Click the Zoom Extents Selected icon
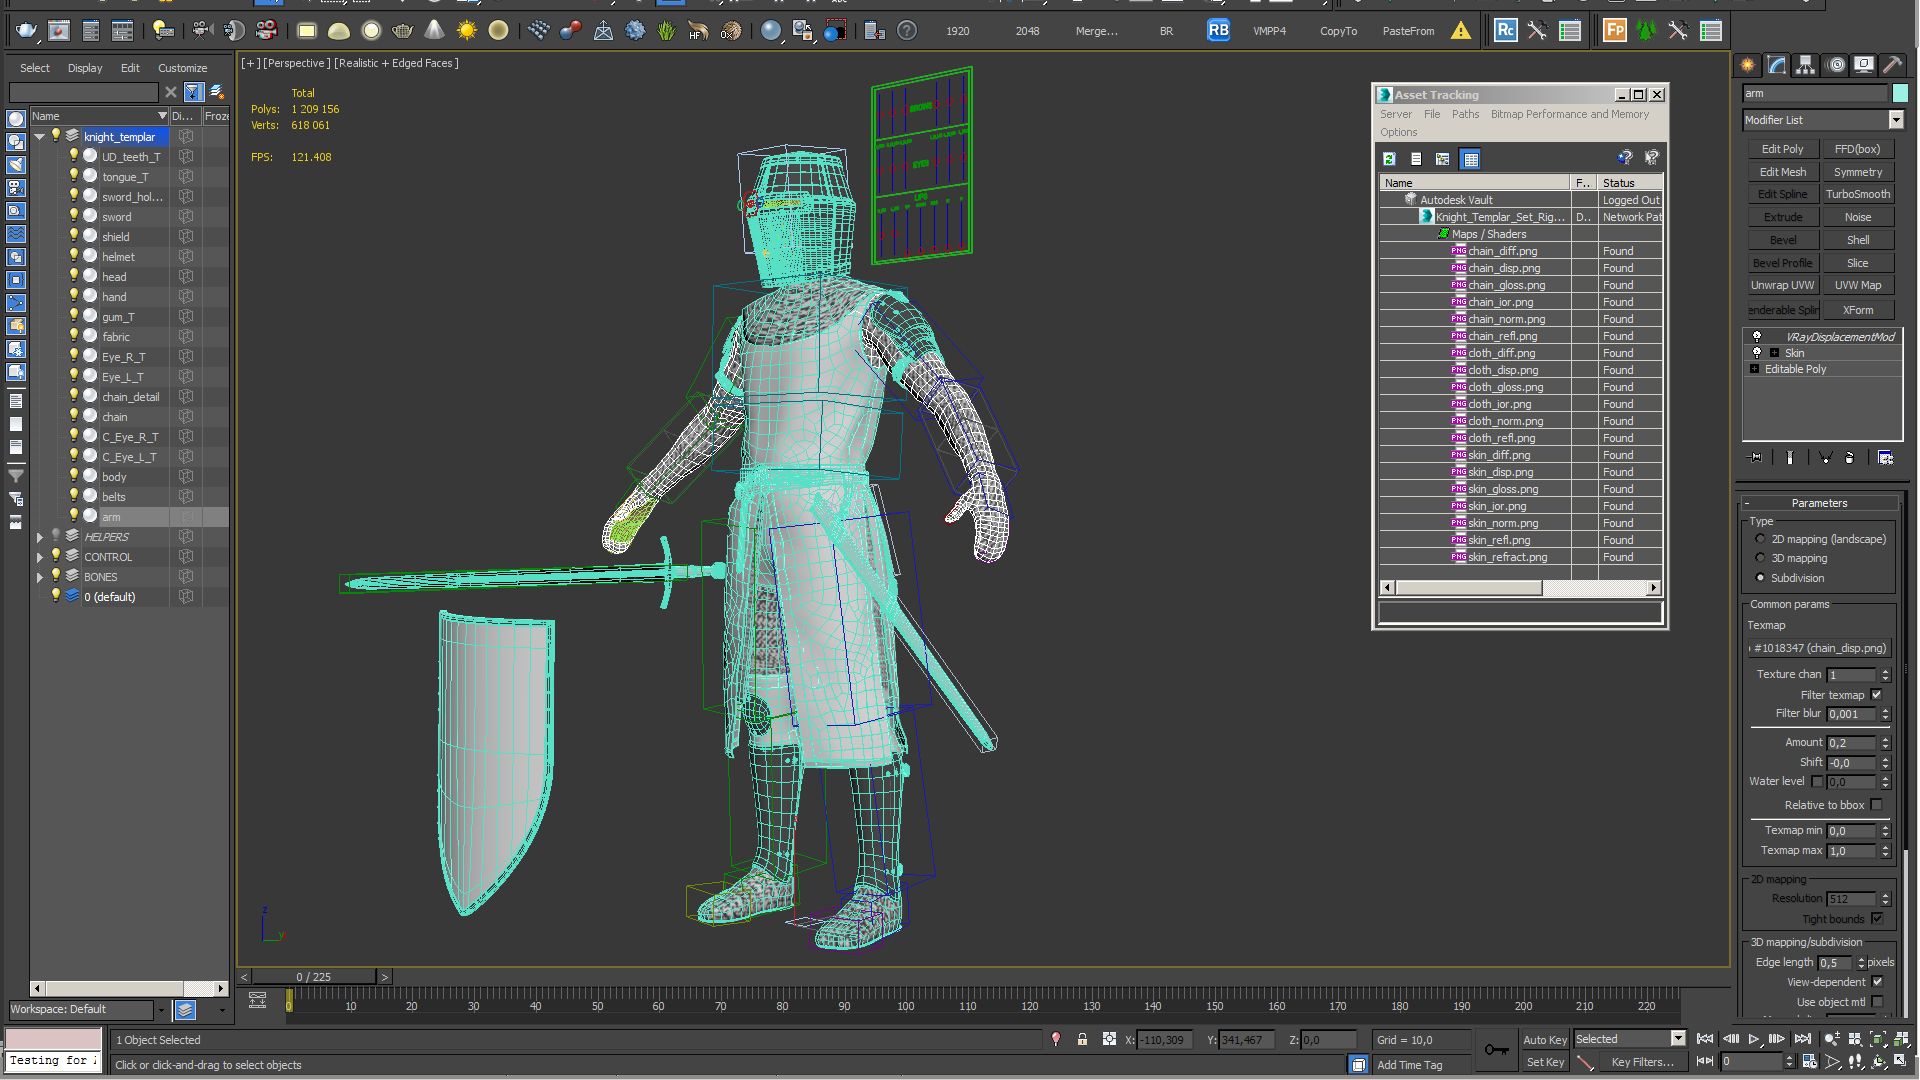Viewport: 1920px width, 1080px height. coord(1878,1039)
